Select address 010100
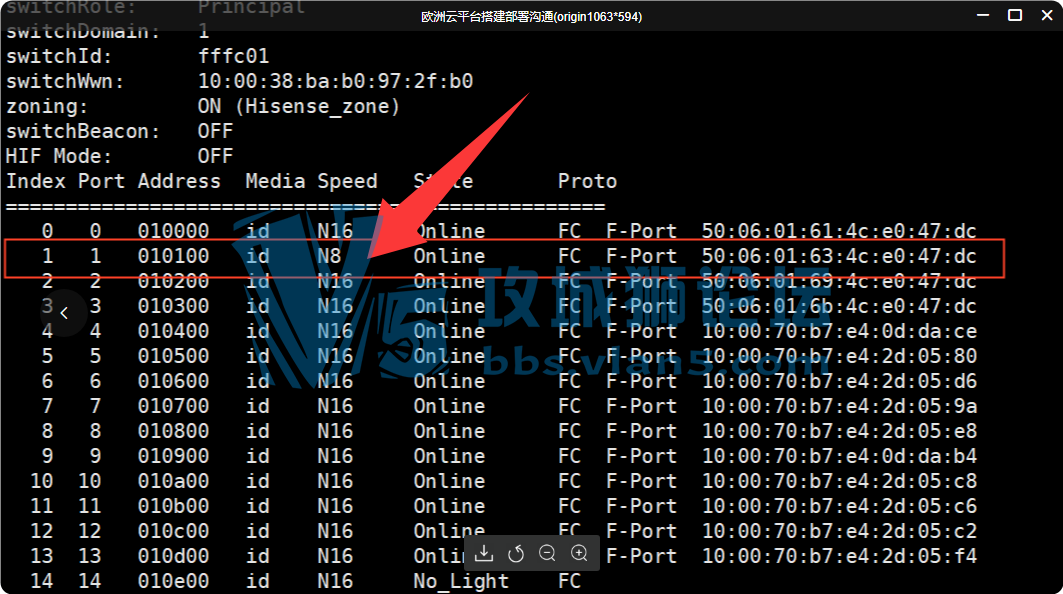The image size is (1063, 594). (x=173, y=256)
